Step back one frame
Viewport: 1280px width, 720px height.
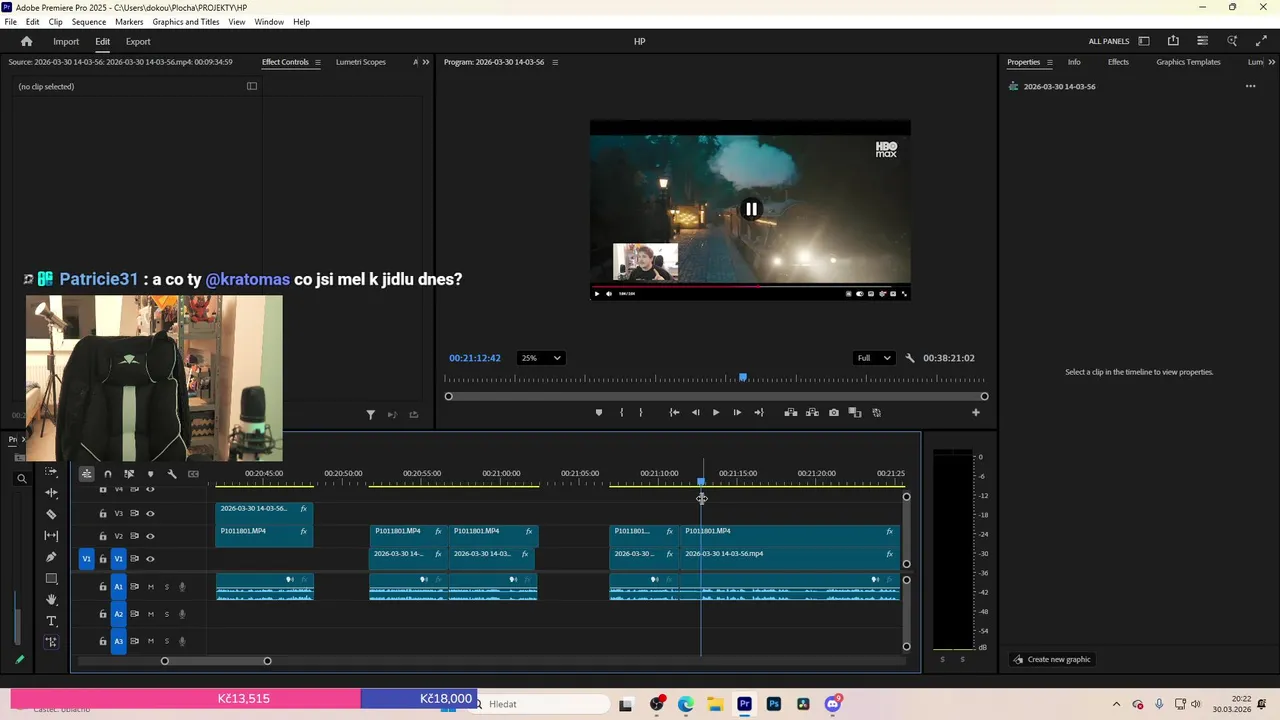coord(696,412)
